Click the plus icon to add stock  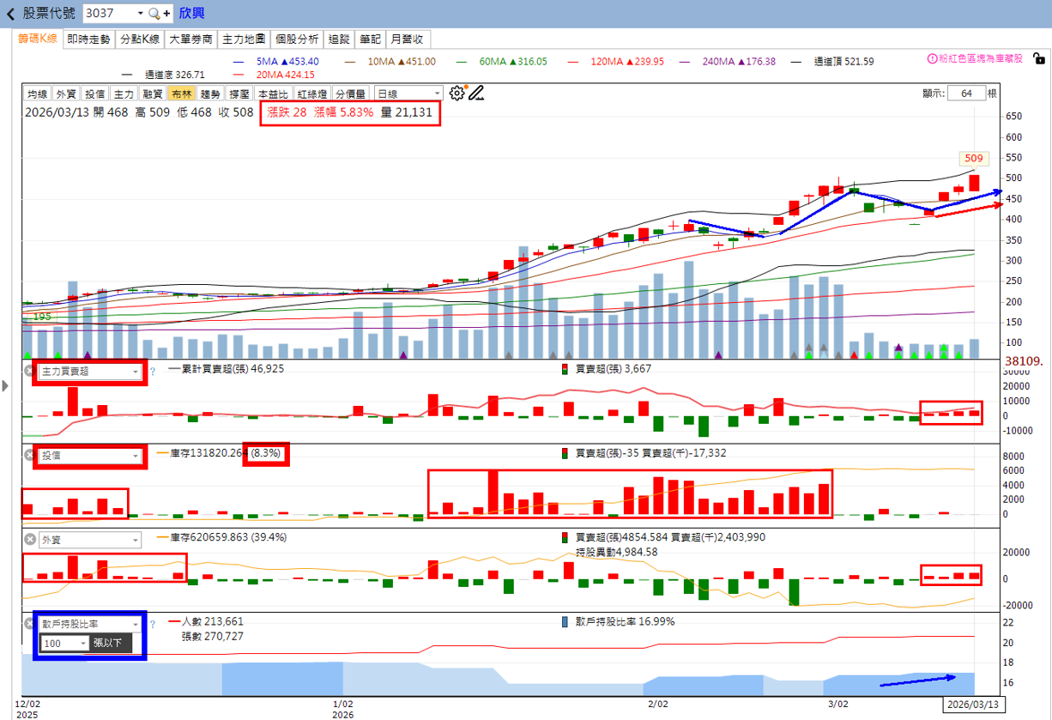click(166, 13)
